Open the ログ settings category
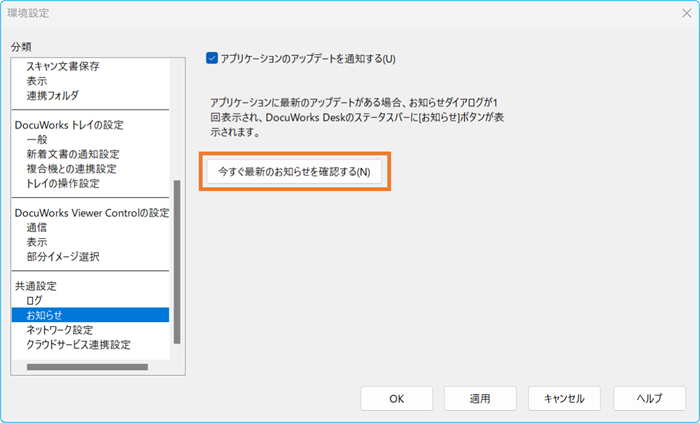 pyautogui.click(x=34, y=300)
